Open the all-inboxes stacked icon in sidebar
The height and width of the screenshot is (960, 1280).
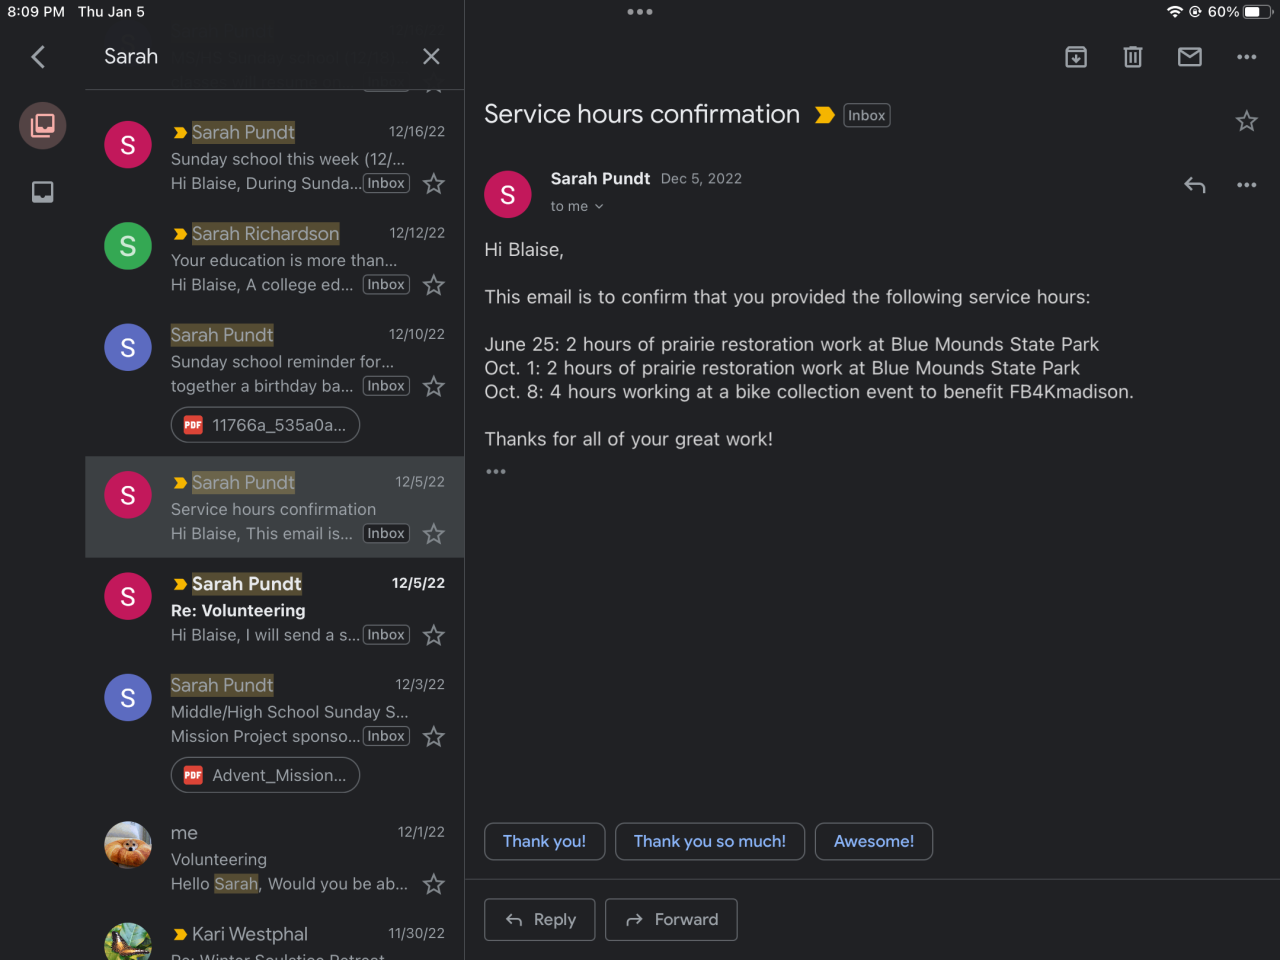(x=43, y=126)
